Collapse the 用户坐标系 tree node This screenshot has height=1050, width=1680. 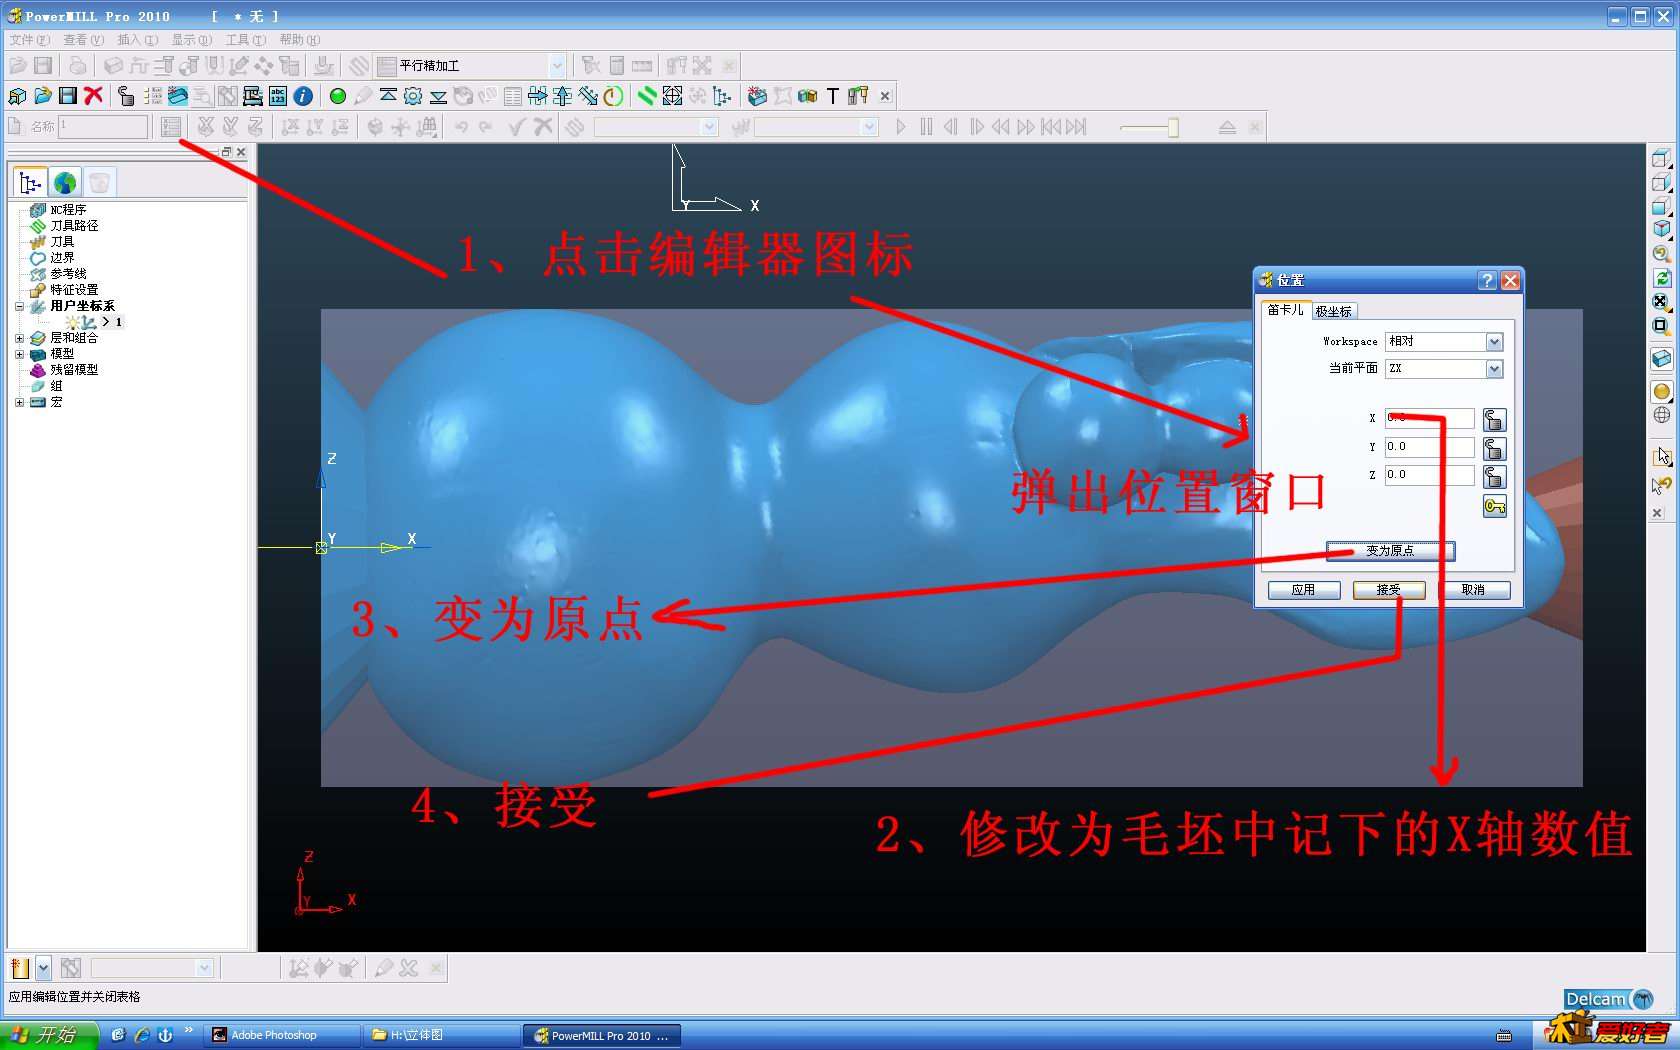point(19,306)
